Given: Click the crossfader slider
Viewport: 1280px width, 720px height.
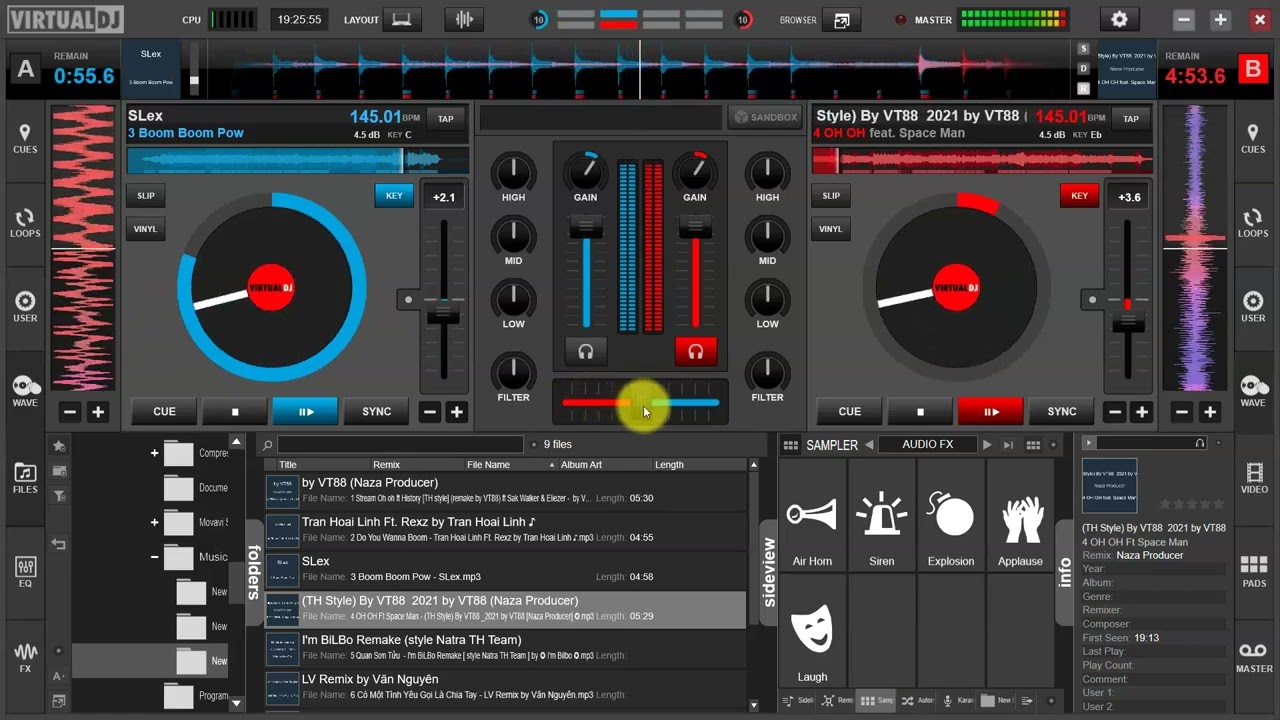Looking at the screenshot, I should (x=641, y=403).
